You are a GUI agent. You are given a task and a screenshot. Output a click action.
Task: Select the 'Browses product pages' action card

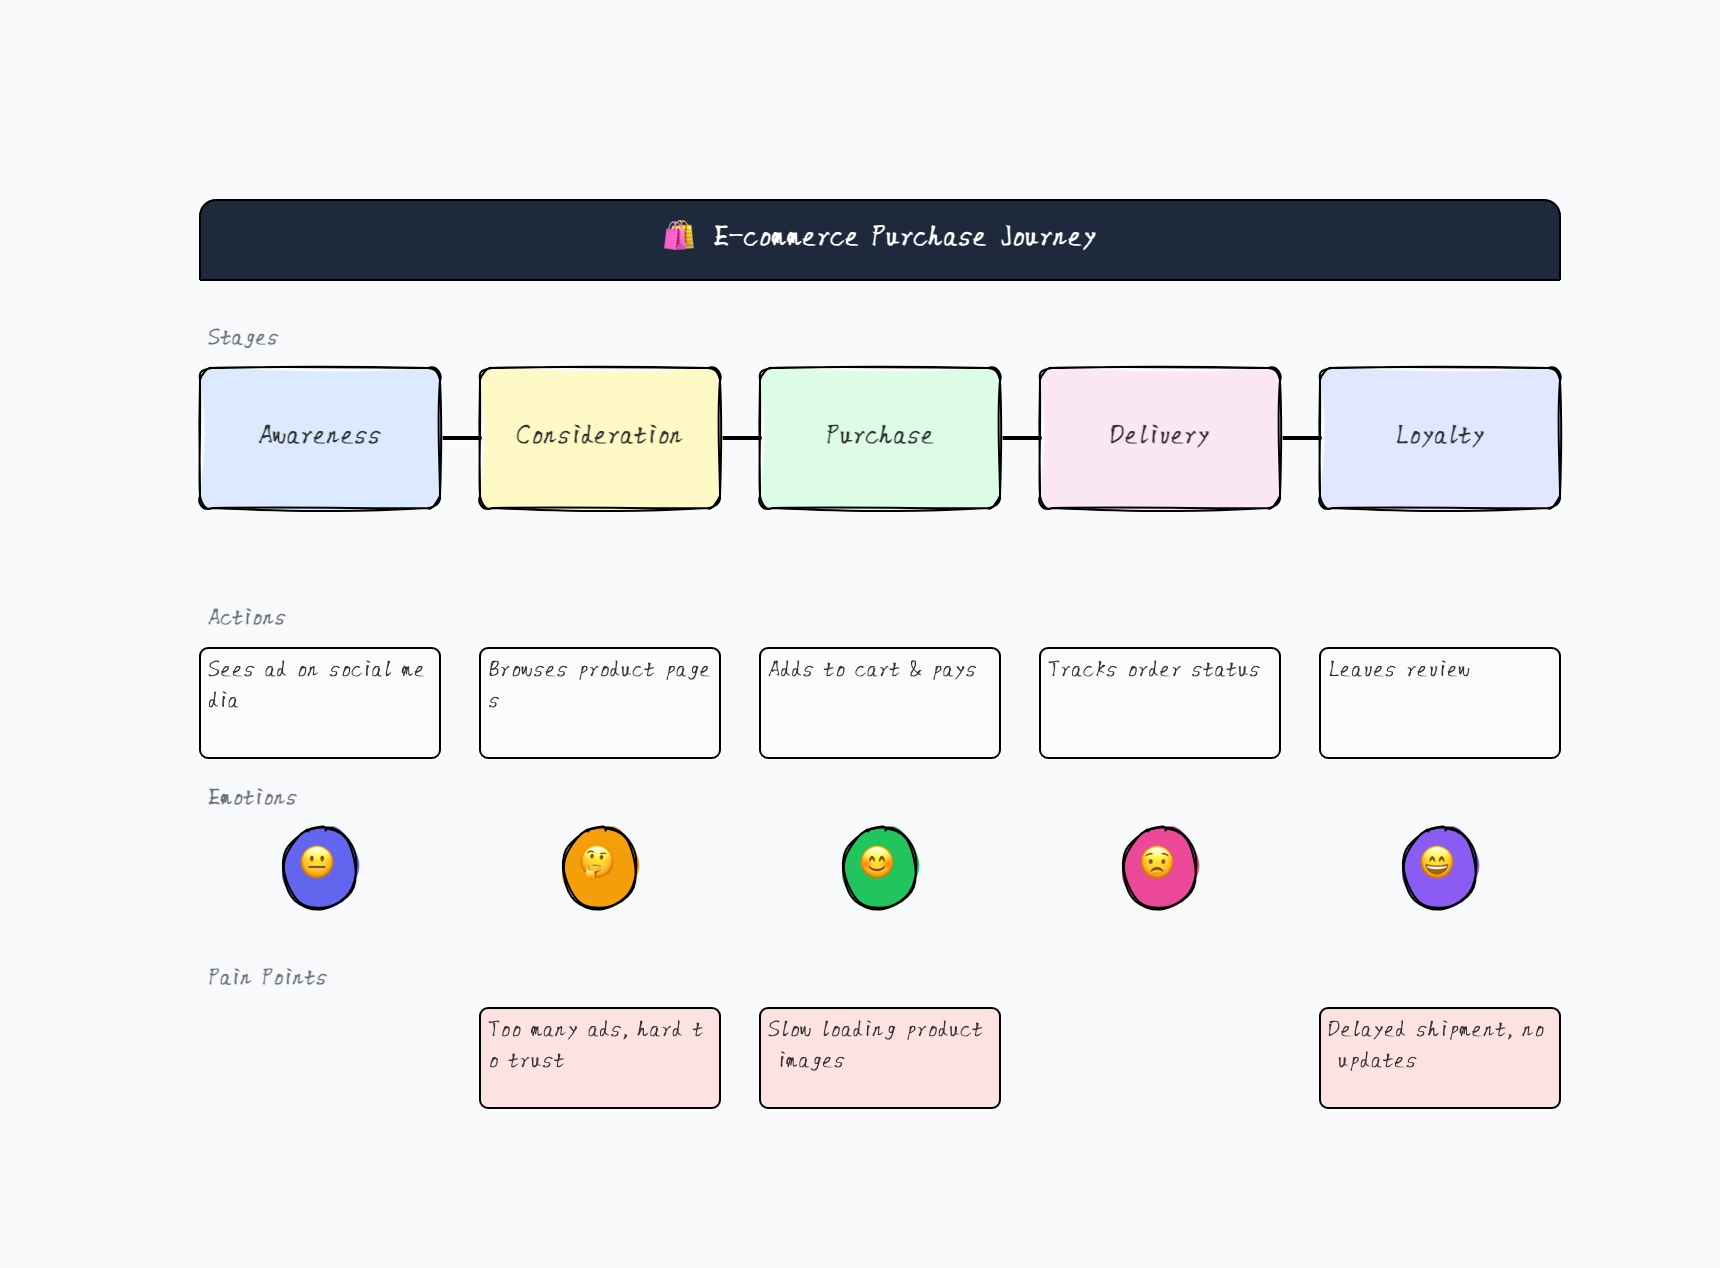(599, 702)
